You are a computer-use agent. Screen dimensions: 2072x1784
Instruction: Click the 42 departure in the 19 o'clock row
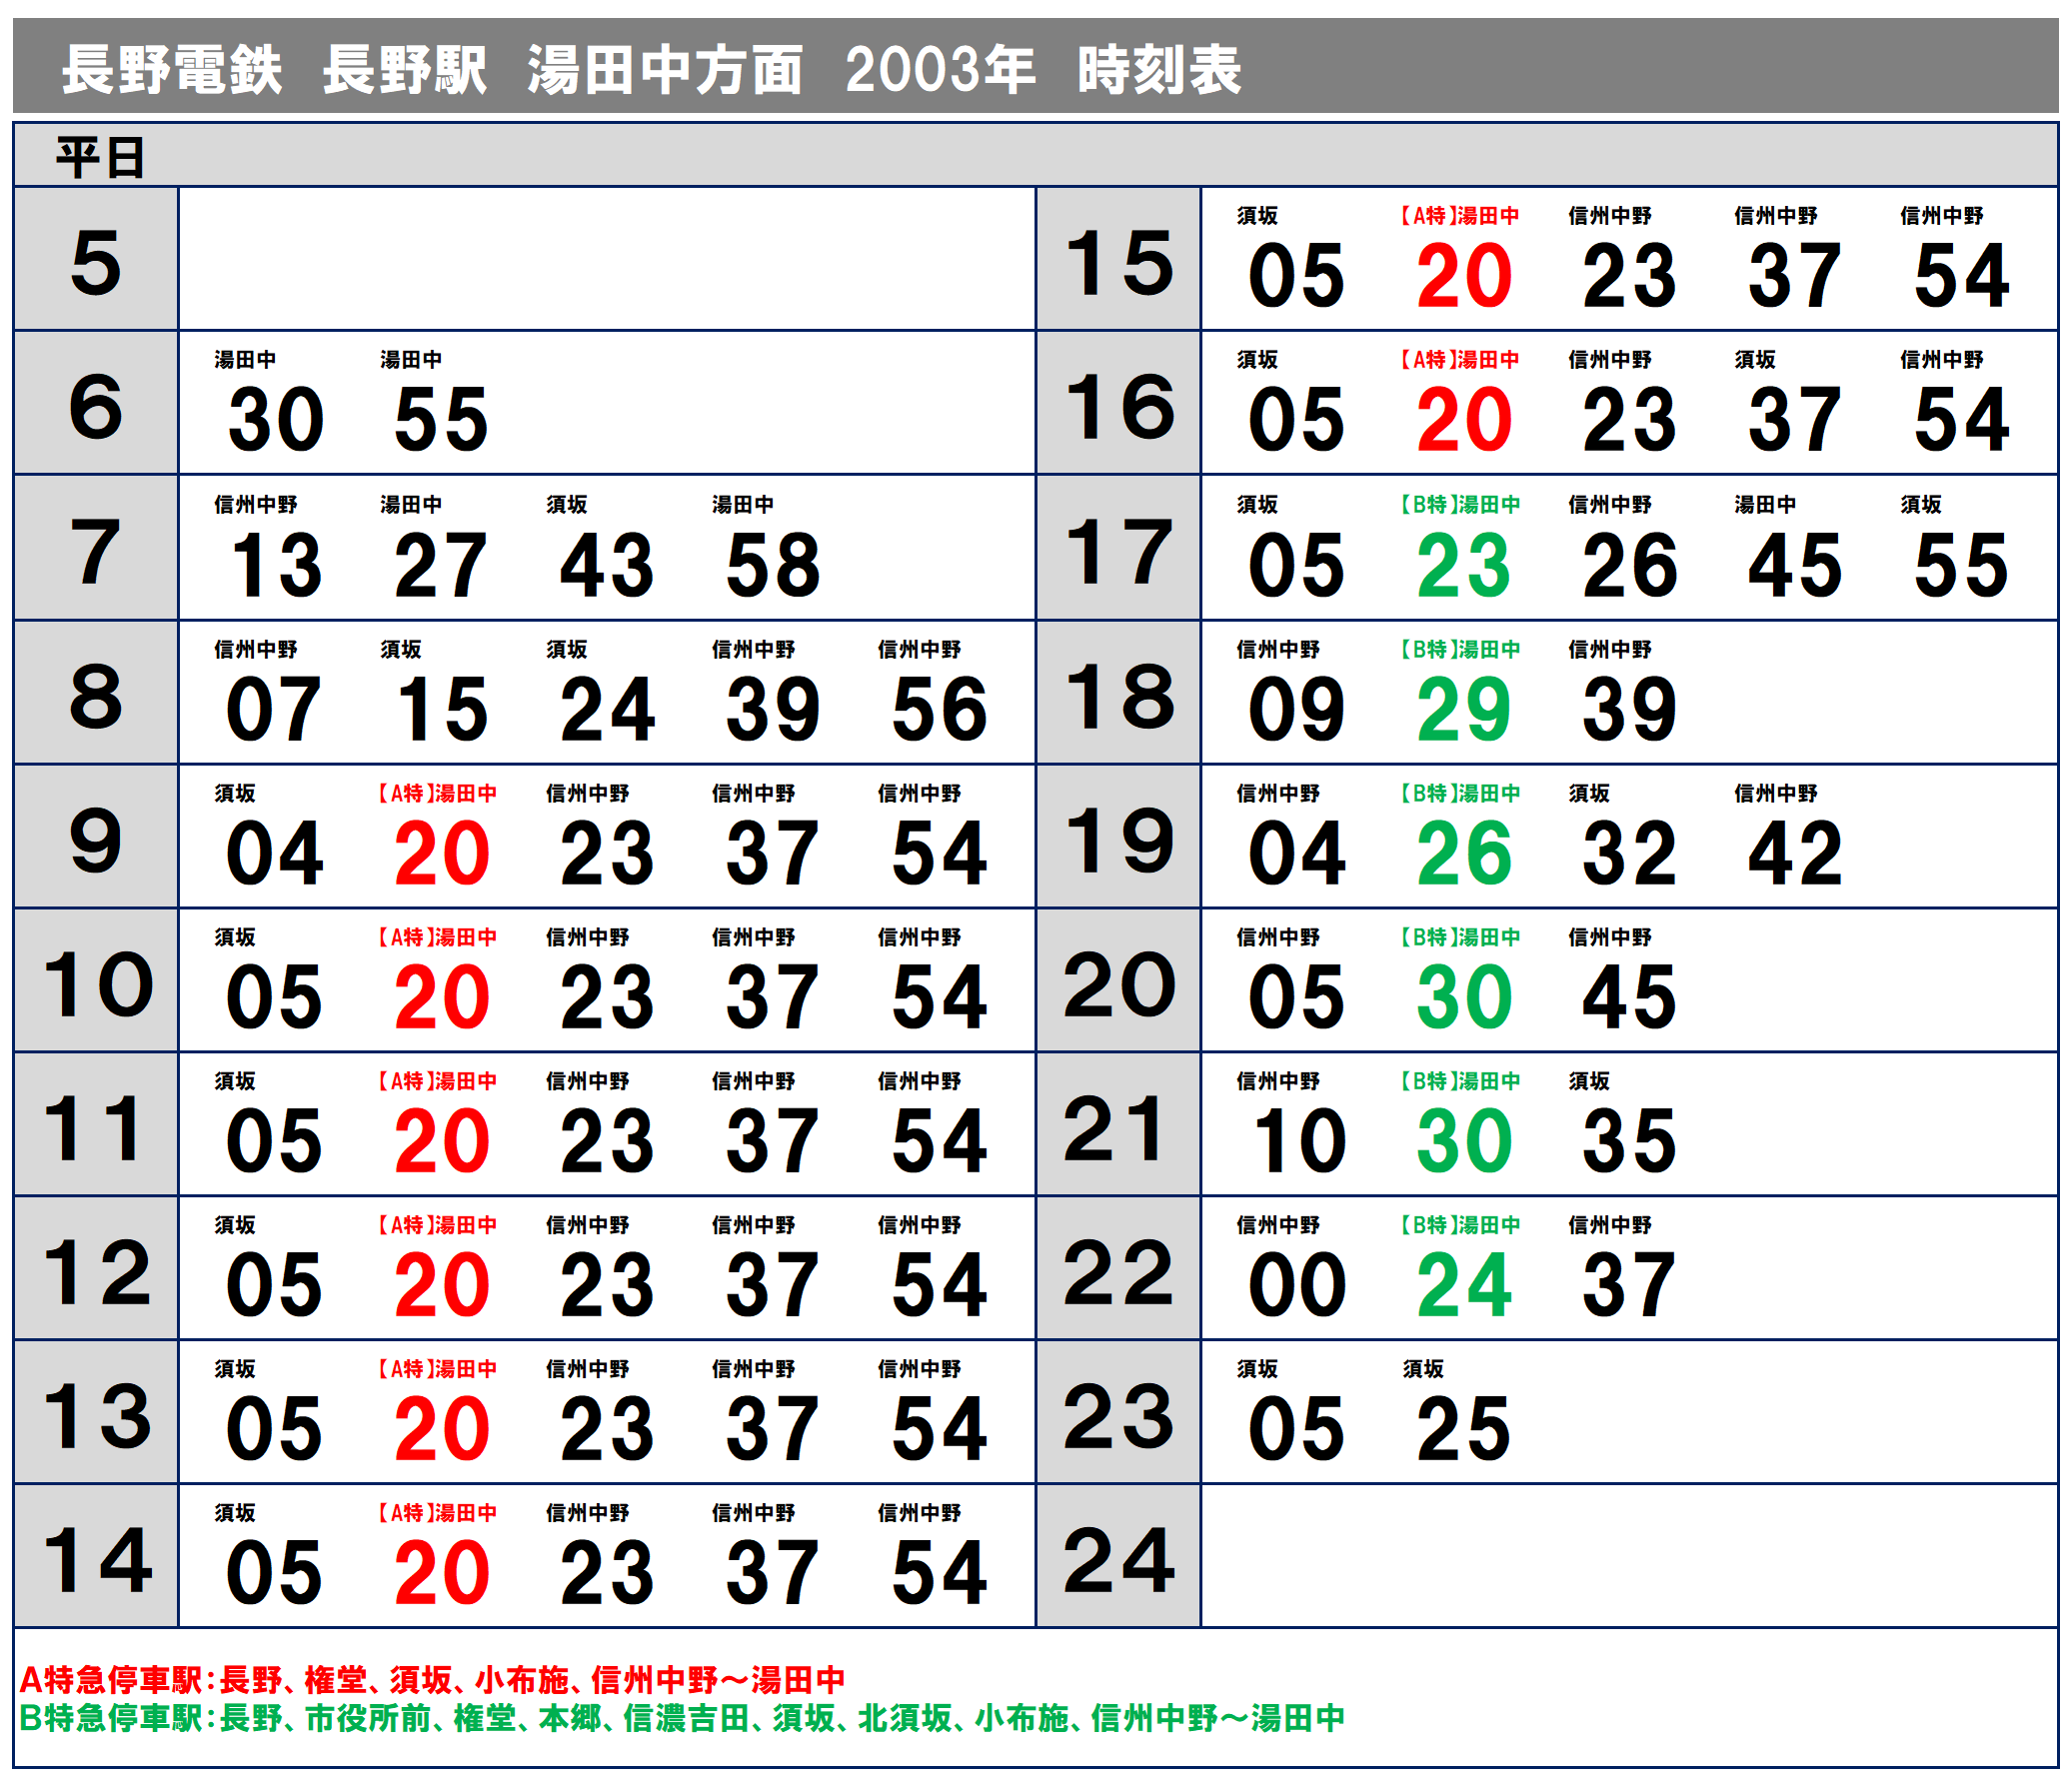pyautogui.click(x=1795, y=854)
